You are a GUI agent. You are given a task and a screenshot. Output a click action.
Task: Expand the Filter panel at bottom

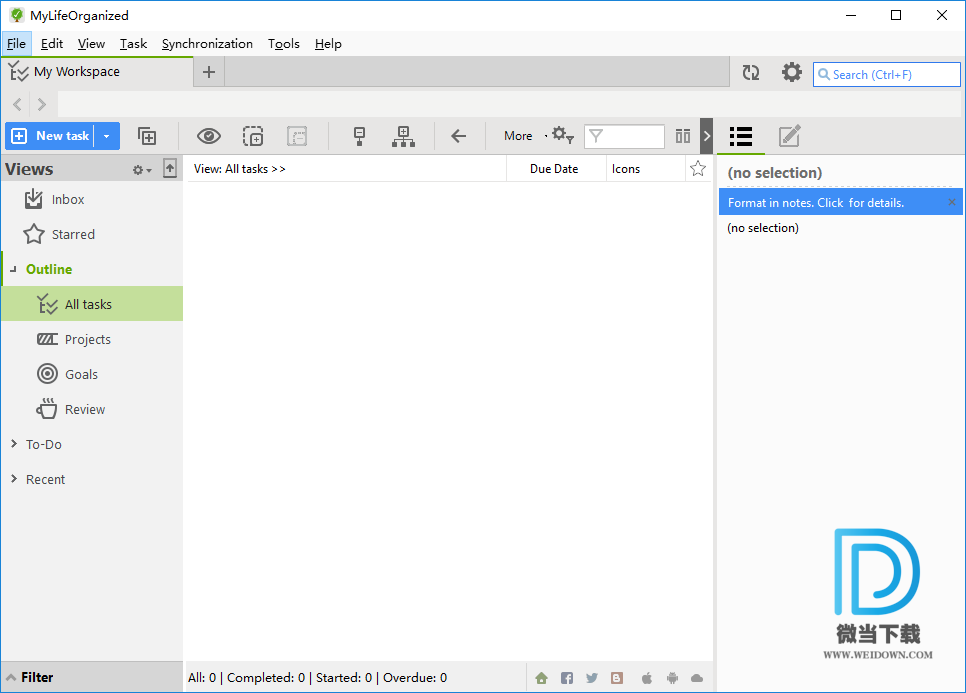[x=92, y=677]
